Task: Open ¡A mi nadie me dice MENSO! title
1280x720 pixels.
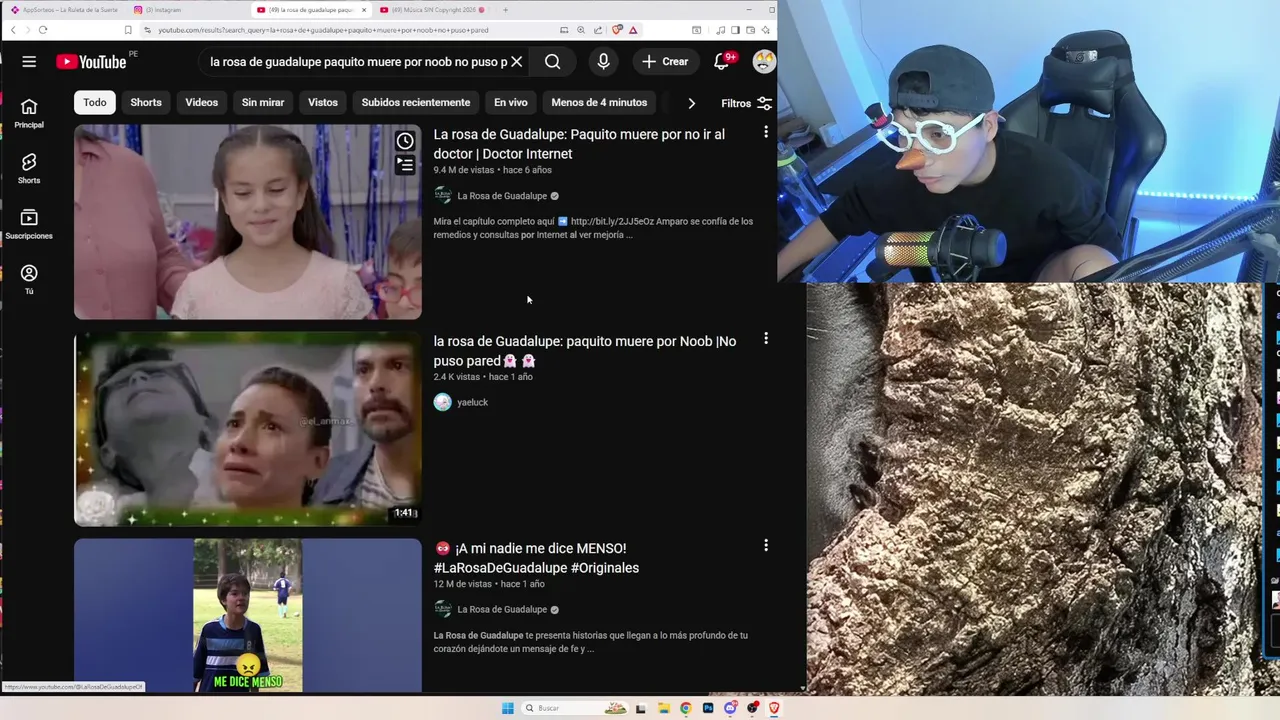Action: point(537,558)
